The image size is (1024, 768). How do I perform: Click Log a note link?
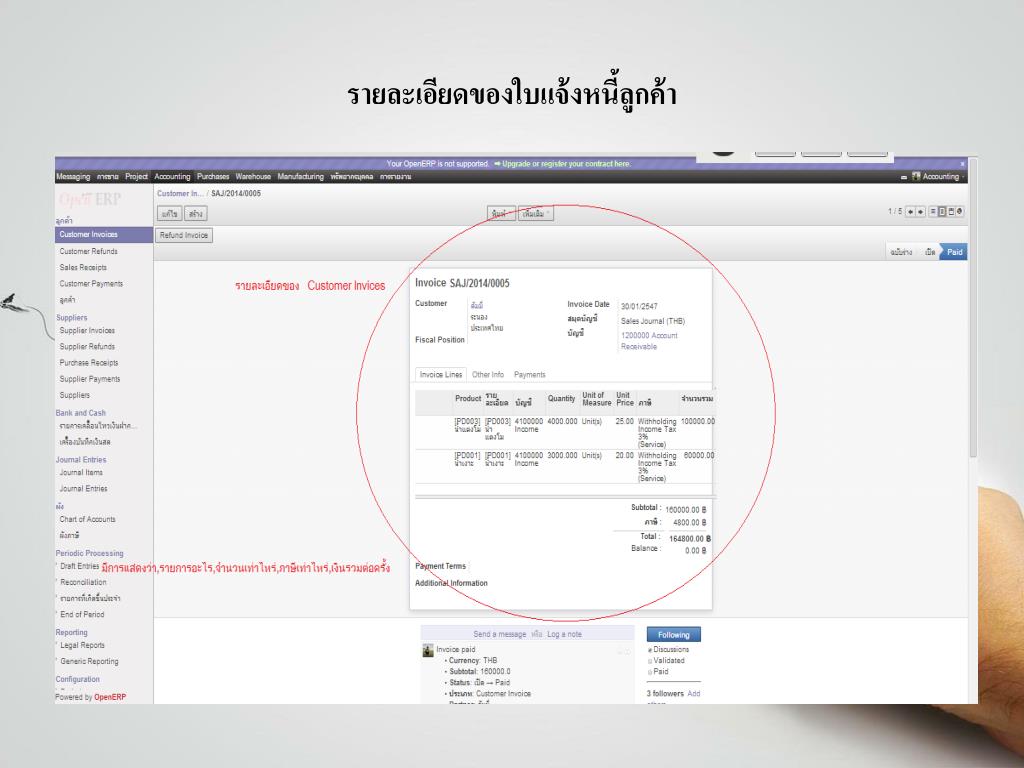(564, 634)
